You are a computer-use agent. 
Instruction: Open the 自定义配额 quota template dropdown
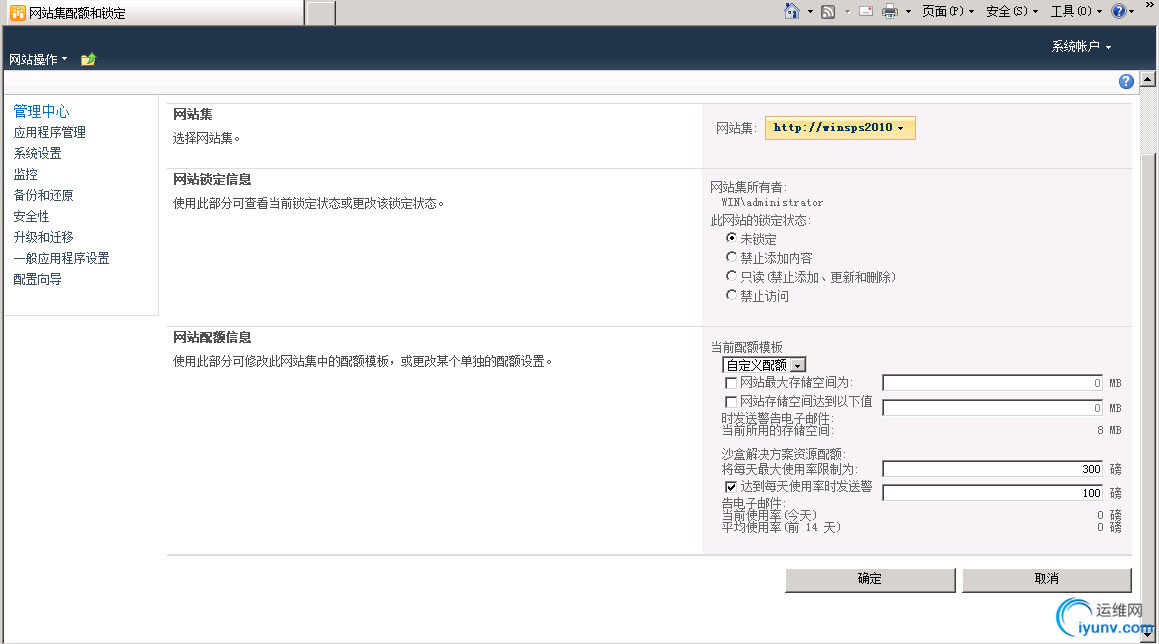(x=764, y=365)
